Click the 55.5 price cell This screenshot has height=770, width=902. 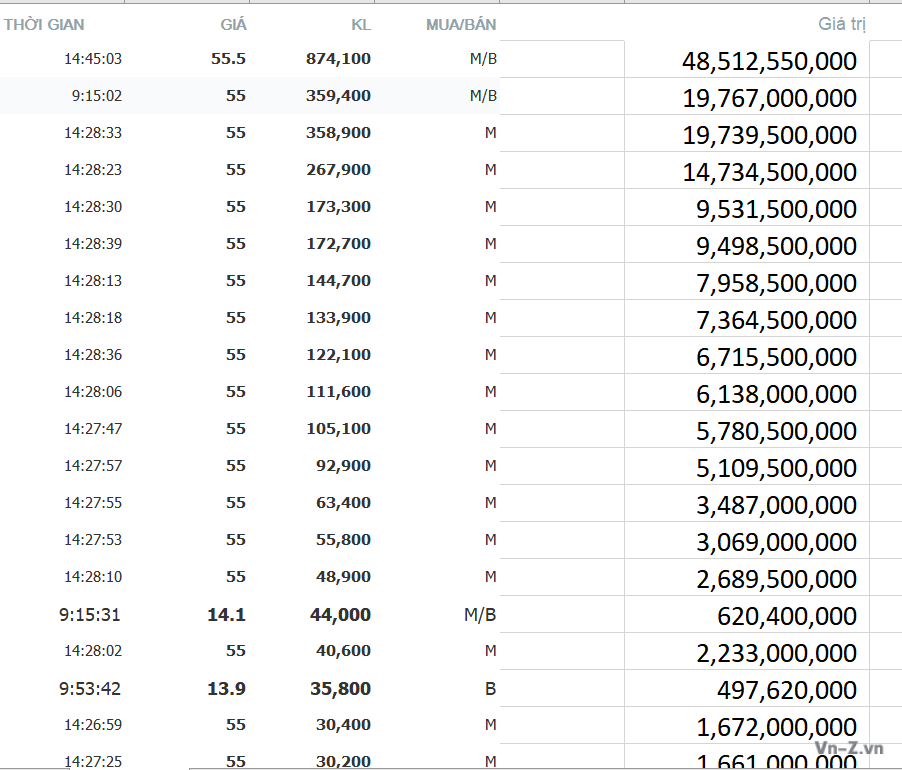tap(228, 59)
